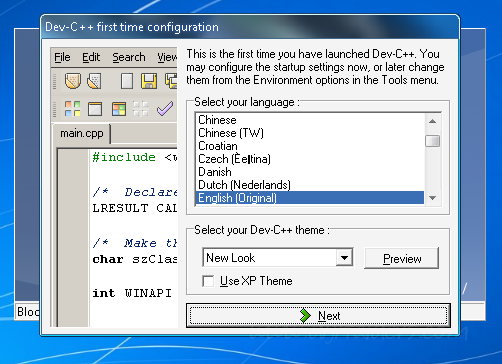Click the grey squares Rebuild All icon
This screenshot has width=502, height=364.
[x=140, y=109]
